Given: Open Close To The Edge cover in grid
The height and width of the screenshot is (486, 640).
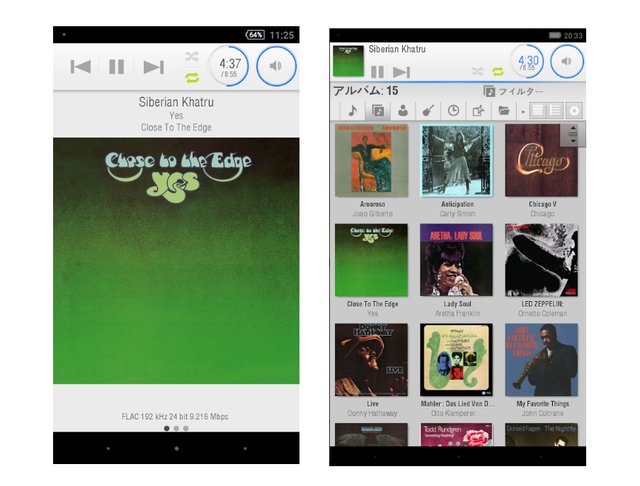Looking at the screenshot, I should [x=371, y=260].
